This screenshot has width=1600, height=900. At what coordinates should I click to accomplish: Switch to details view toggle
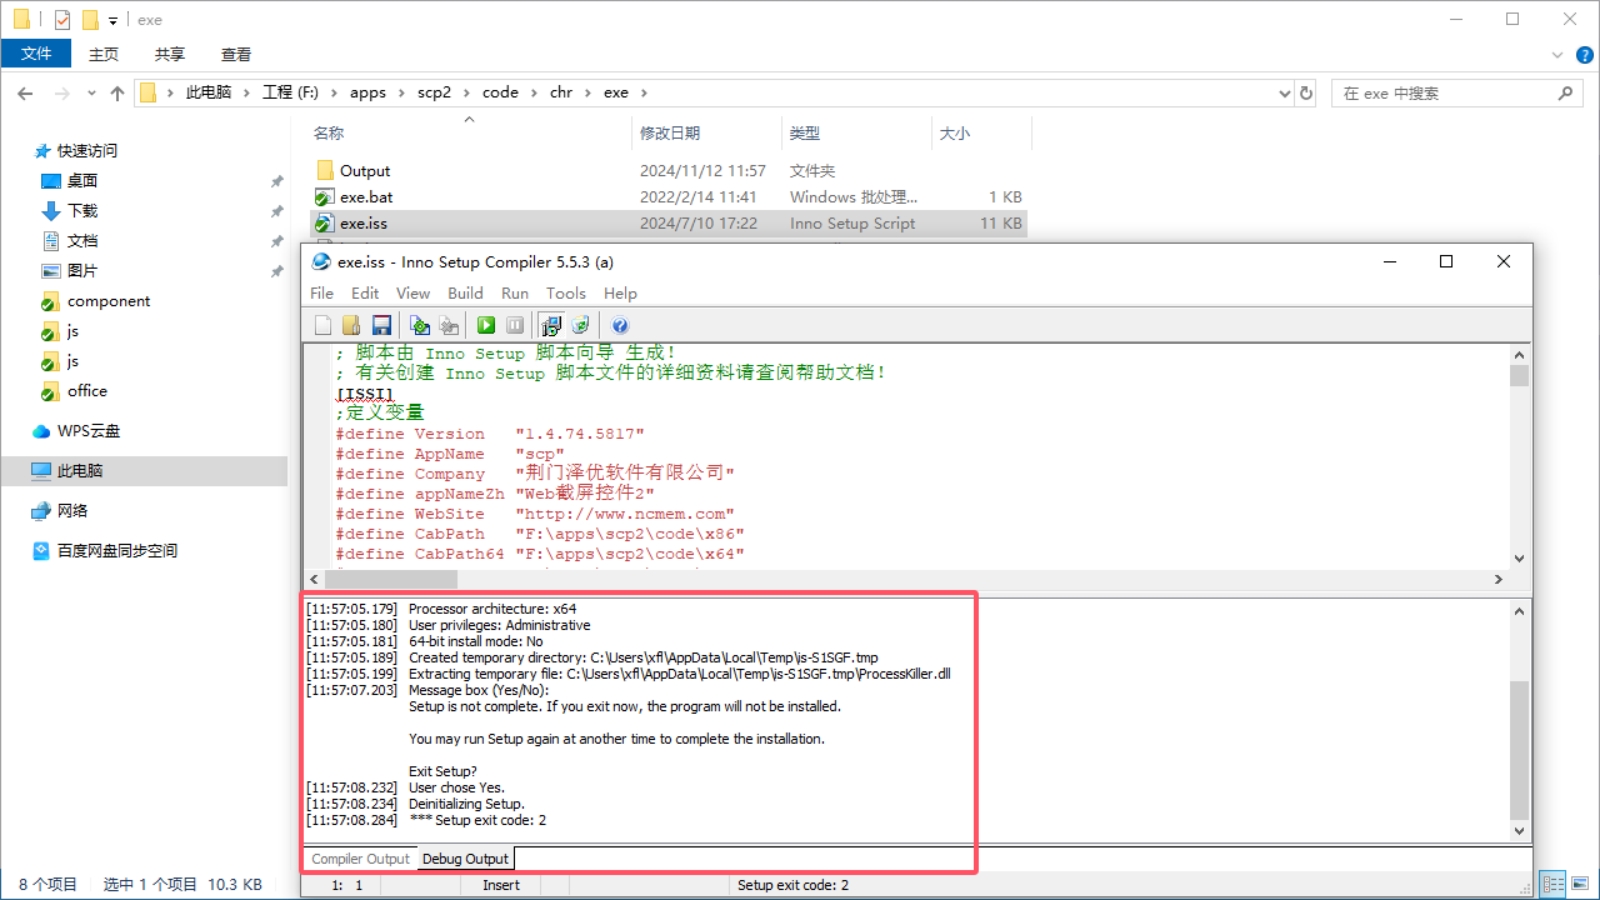coord(1553,884)
